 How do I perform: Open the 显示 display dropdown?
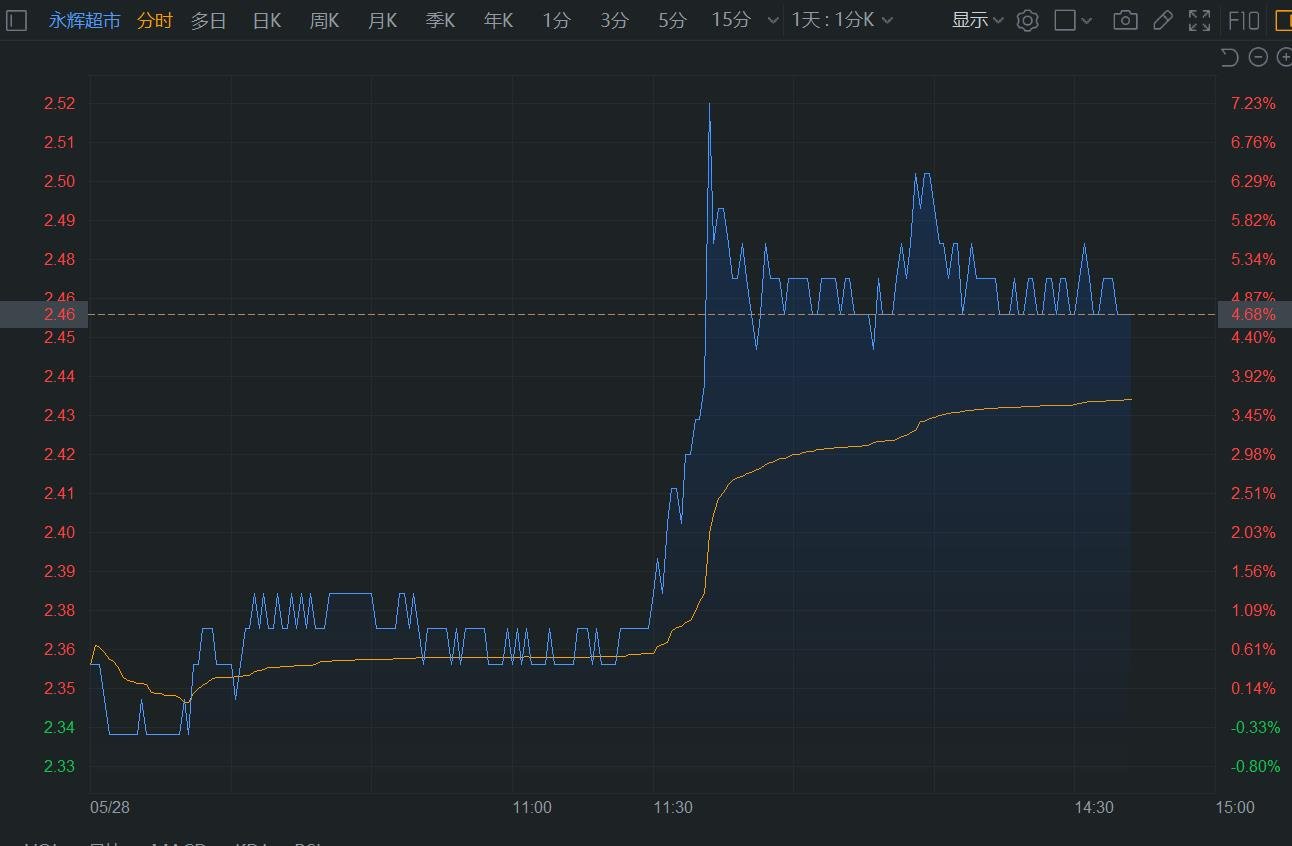[977, 20]
